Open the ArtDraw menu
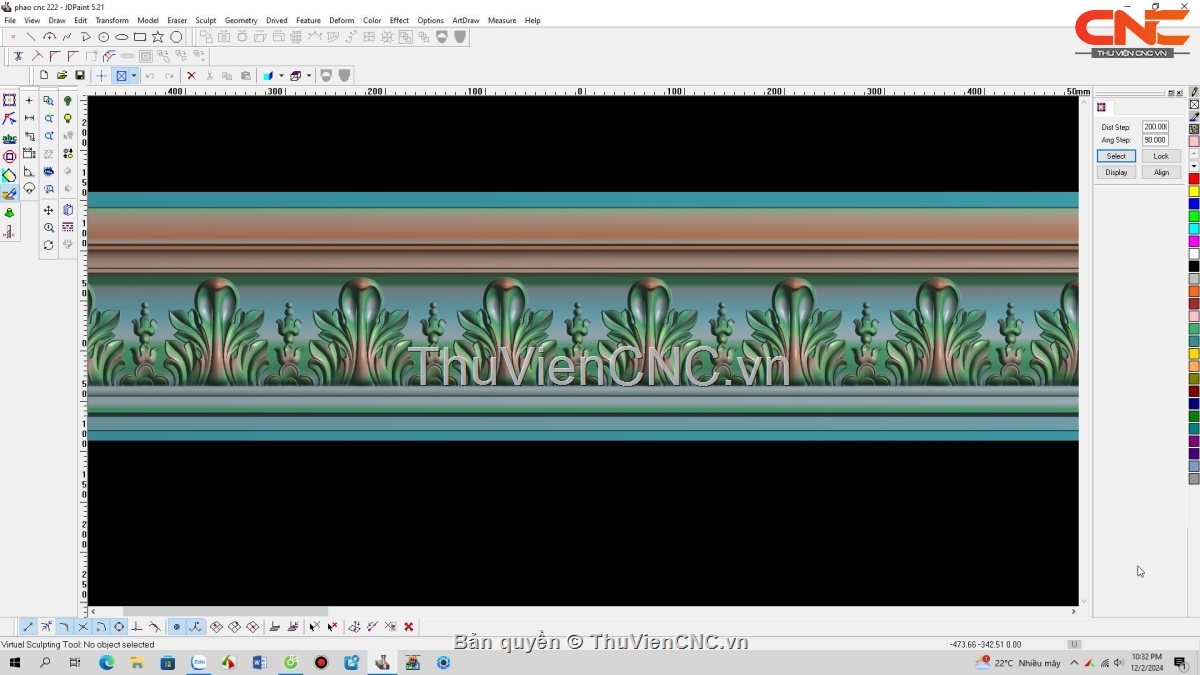Viewport: 1200px width, 675px height. [x=466, y=20]
